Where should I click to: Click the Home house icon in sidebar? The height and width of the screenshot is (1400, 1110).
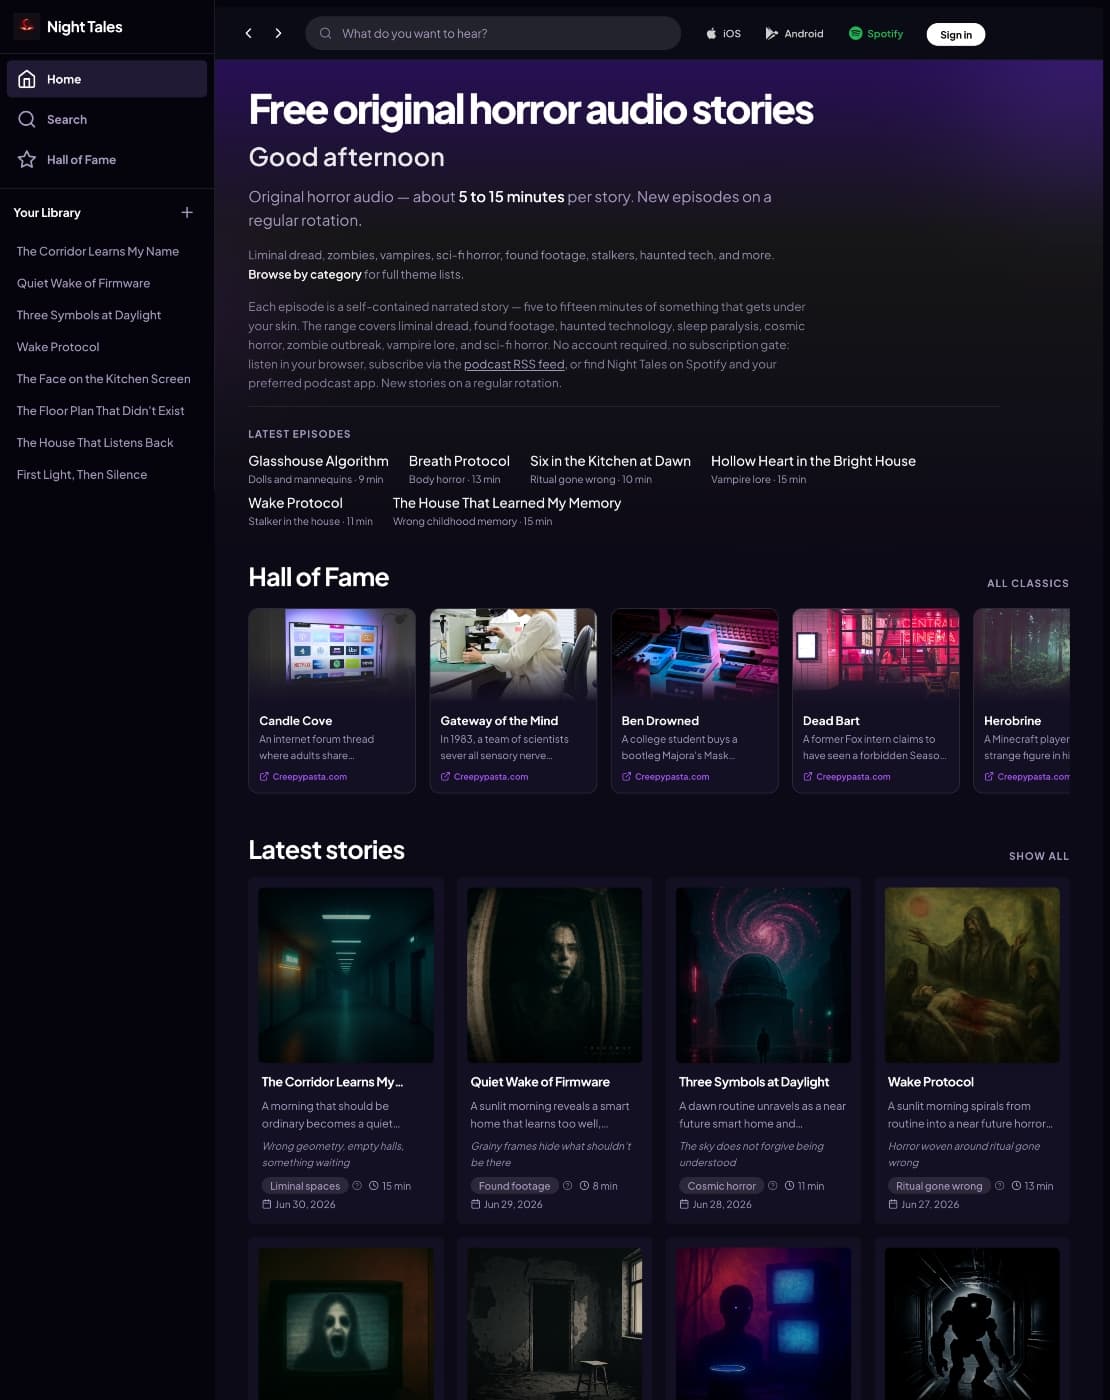(x=27, y=79)
